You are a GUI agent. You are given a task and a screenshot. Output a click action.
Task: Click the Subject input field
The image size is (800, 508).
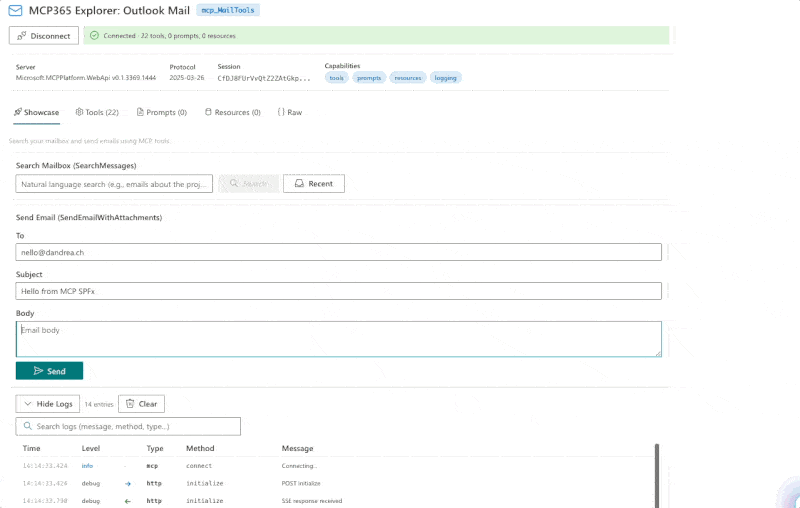point(339,291)
